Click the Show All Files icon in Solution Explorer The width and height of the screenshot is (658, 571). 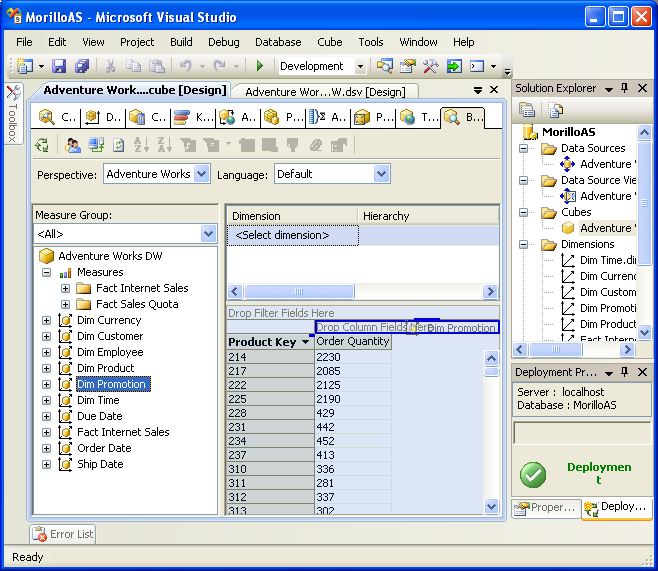click(x=556, y=111)
